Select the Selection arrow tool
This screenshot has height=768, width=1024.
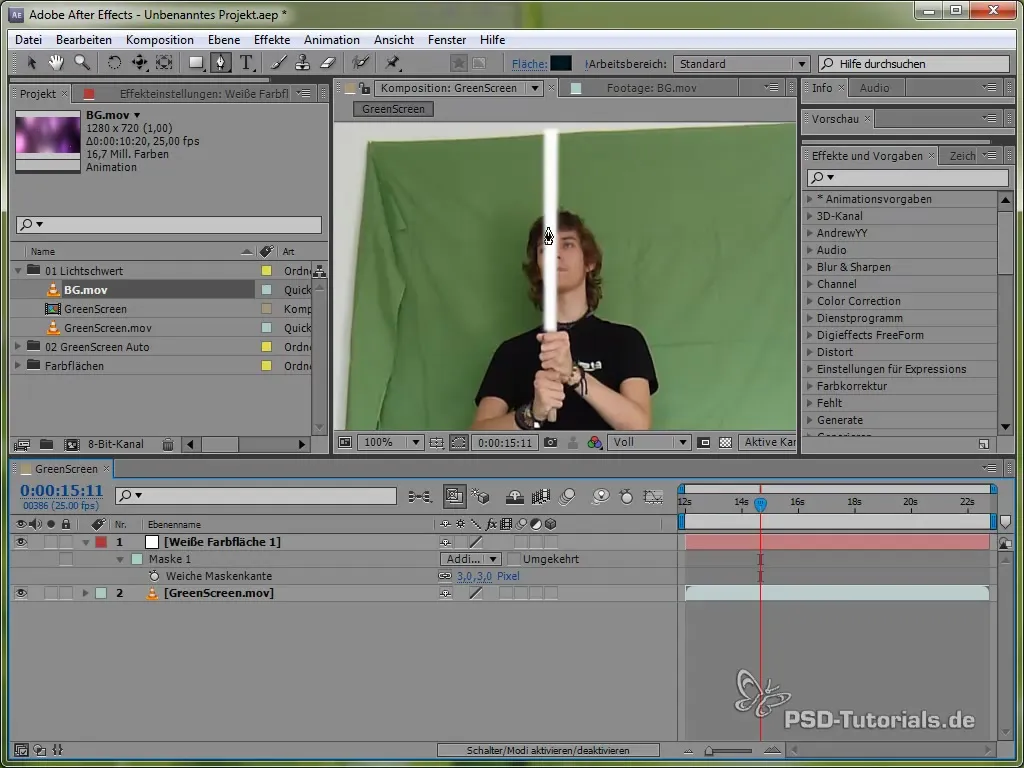point(31,63)
